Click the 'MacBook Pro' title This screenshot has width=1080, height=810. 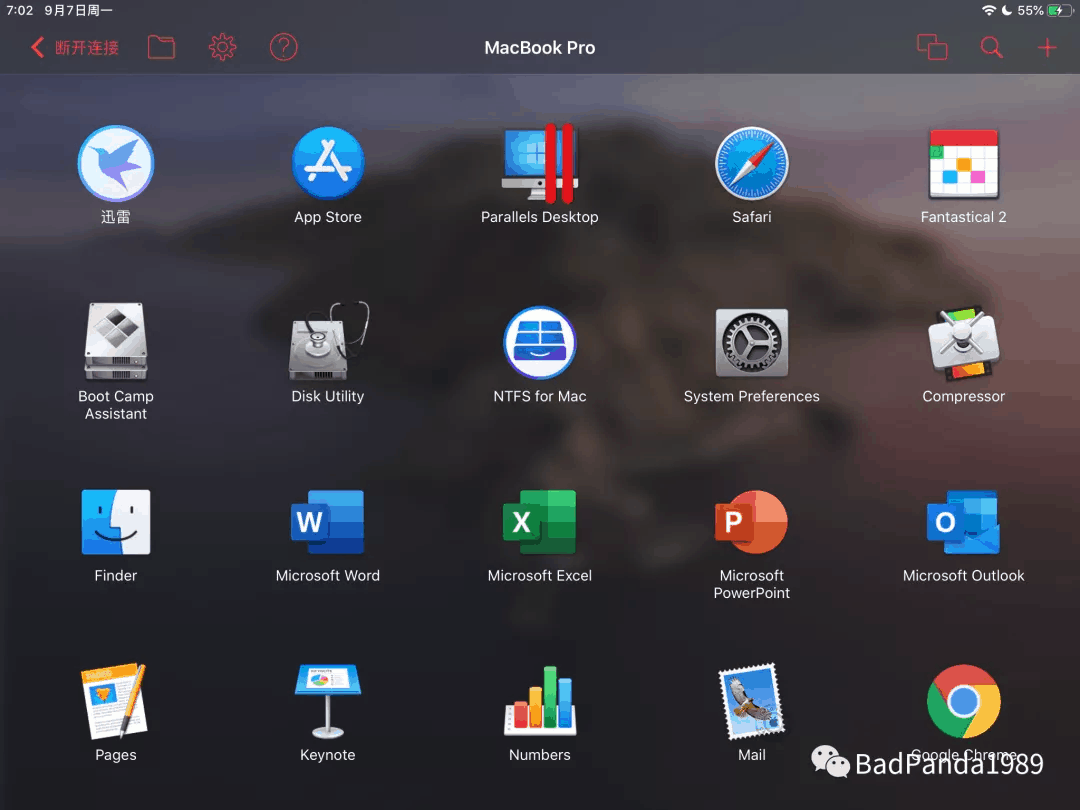pos(540,48)
